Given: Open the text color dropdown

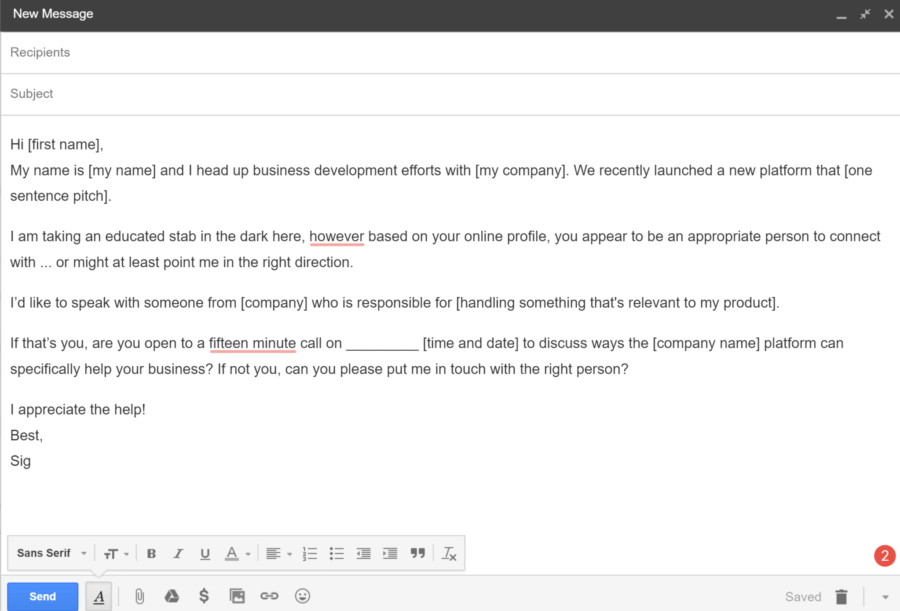Looking at the screenshot, I should pyautogui.click(x=234, y=553).
